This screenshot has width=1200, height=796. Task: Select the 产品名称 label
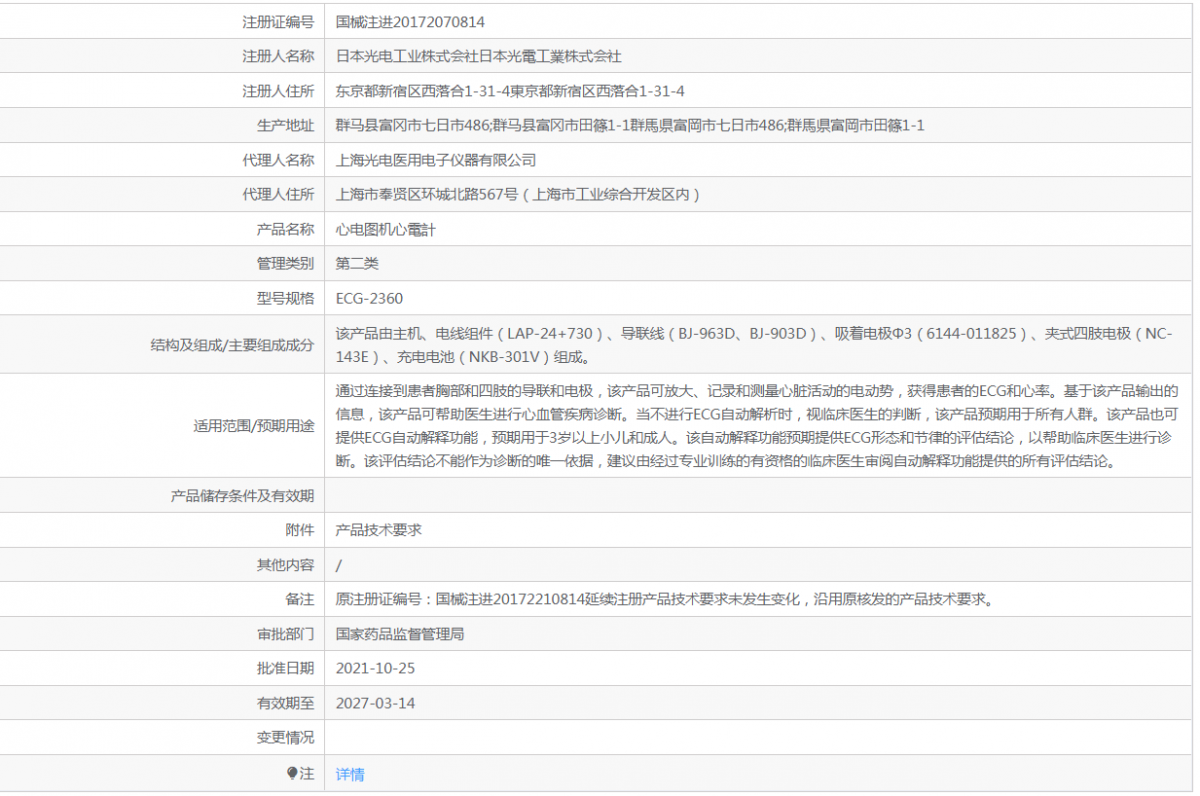tap(285, 229)
